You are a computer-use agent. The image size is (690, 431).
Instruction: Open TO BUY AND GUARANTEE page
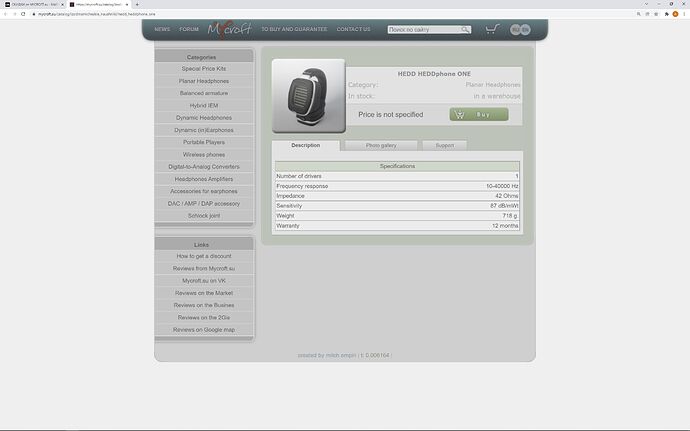[x=294, y=29]
